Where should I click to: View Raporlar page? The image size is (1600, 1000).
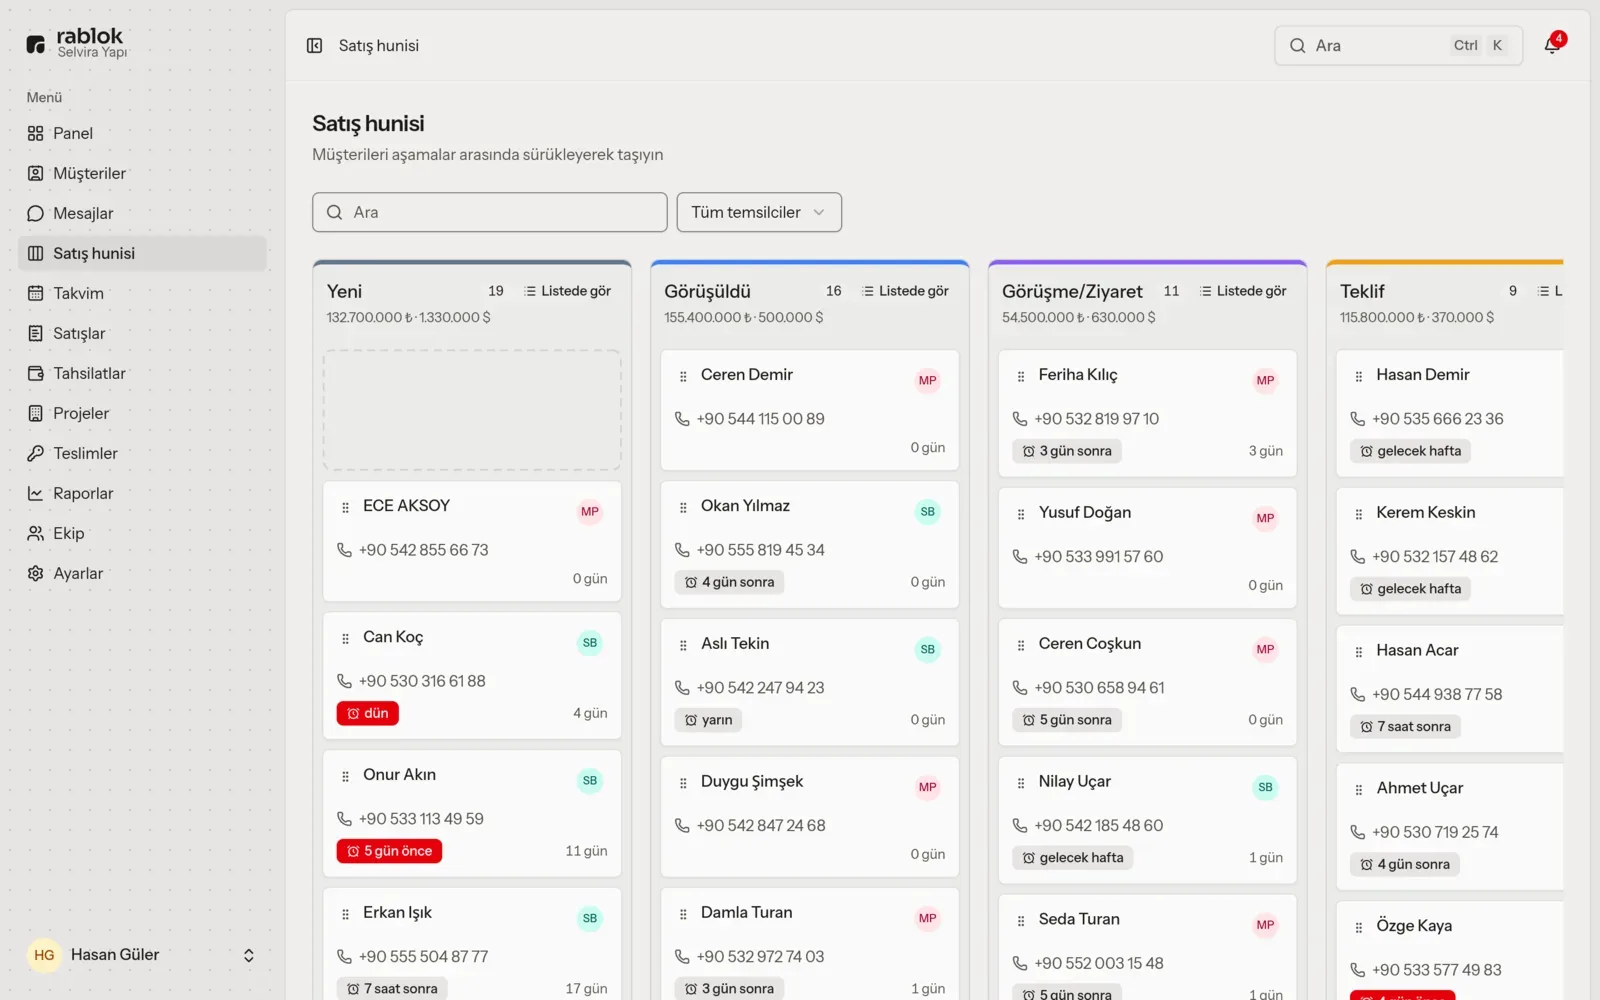click(x=142, y=493)
